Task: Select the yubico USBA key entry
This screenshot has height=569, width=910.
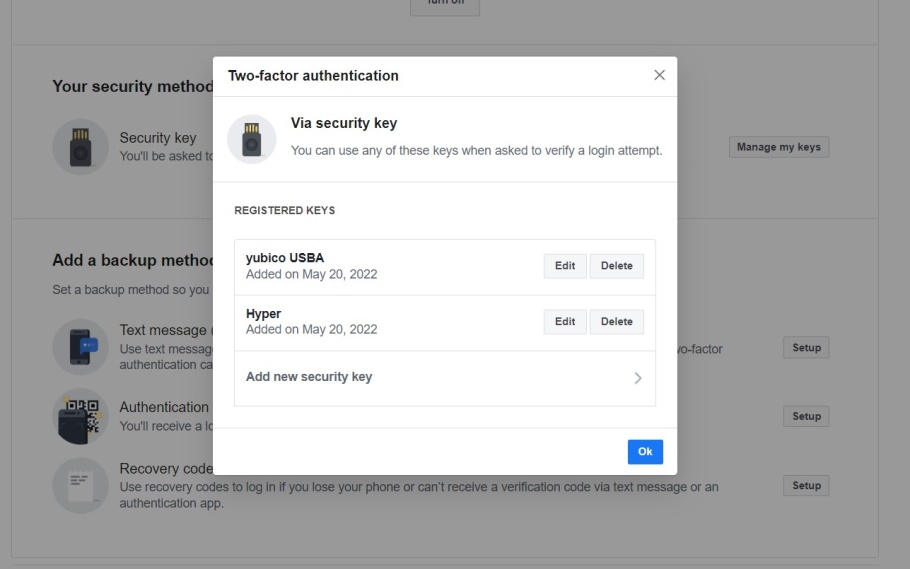Action: [445, 267]
